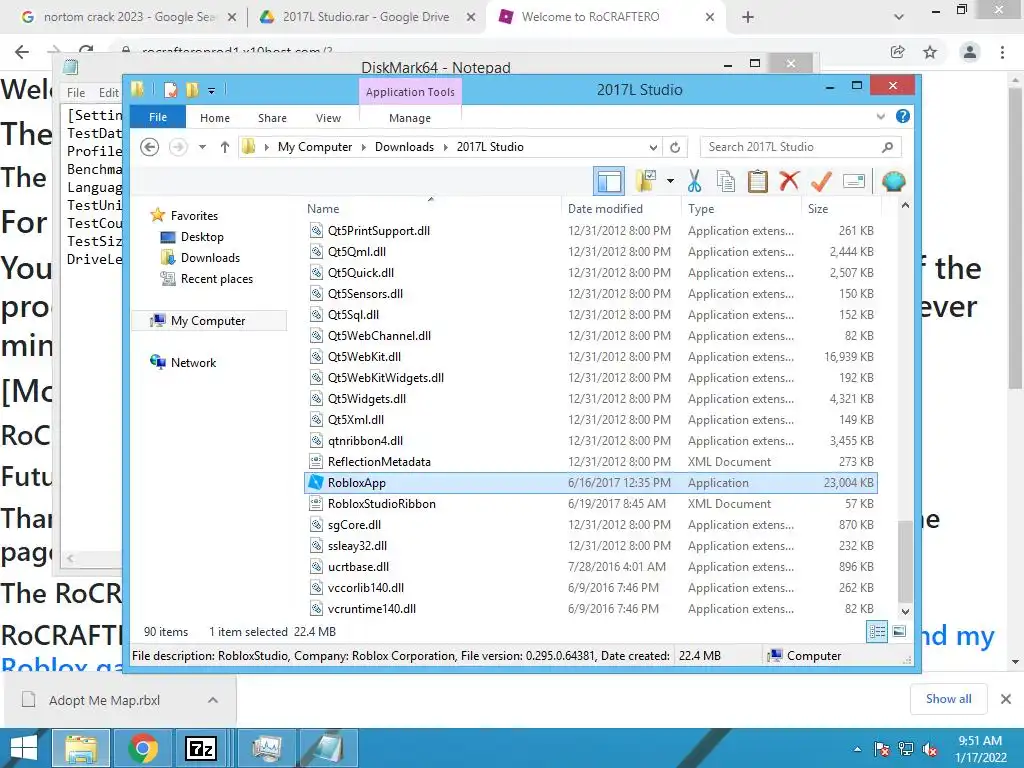Switch to the Share ribbon tab
1024x768 pixels.
click(272, 118)
